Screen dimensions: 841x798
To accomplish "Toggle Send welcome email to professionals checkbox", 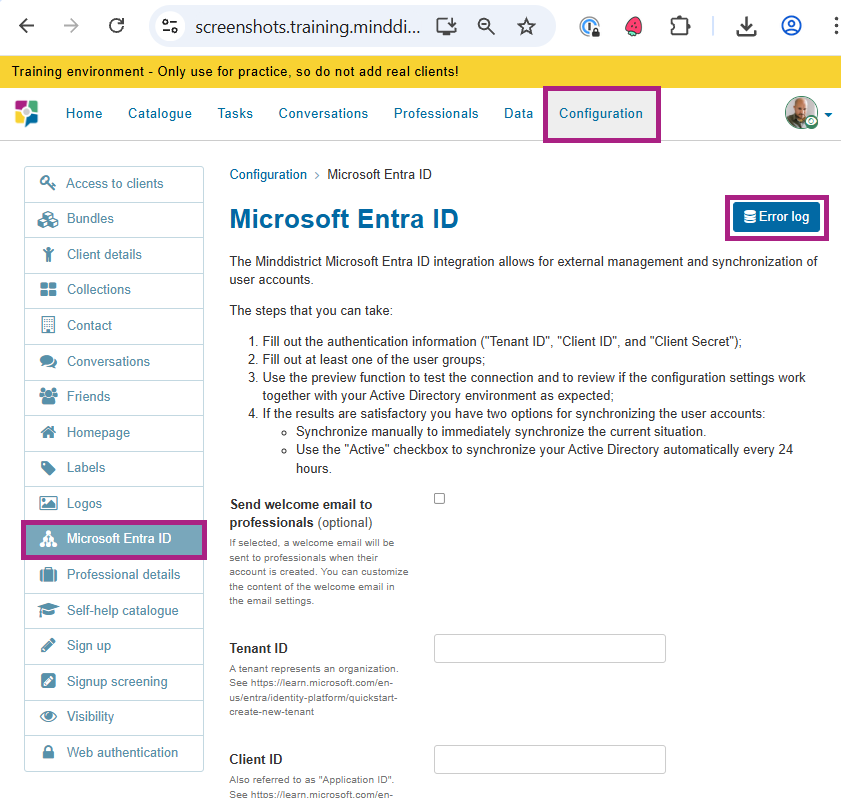I will point(439,499).
